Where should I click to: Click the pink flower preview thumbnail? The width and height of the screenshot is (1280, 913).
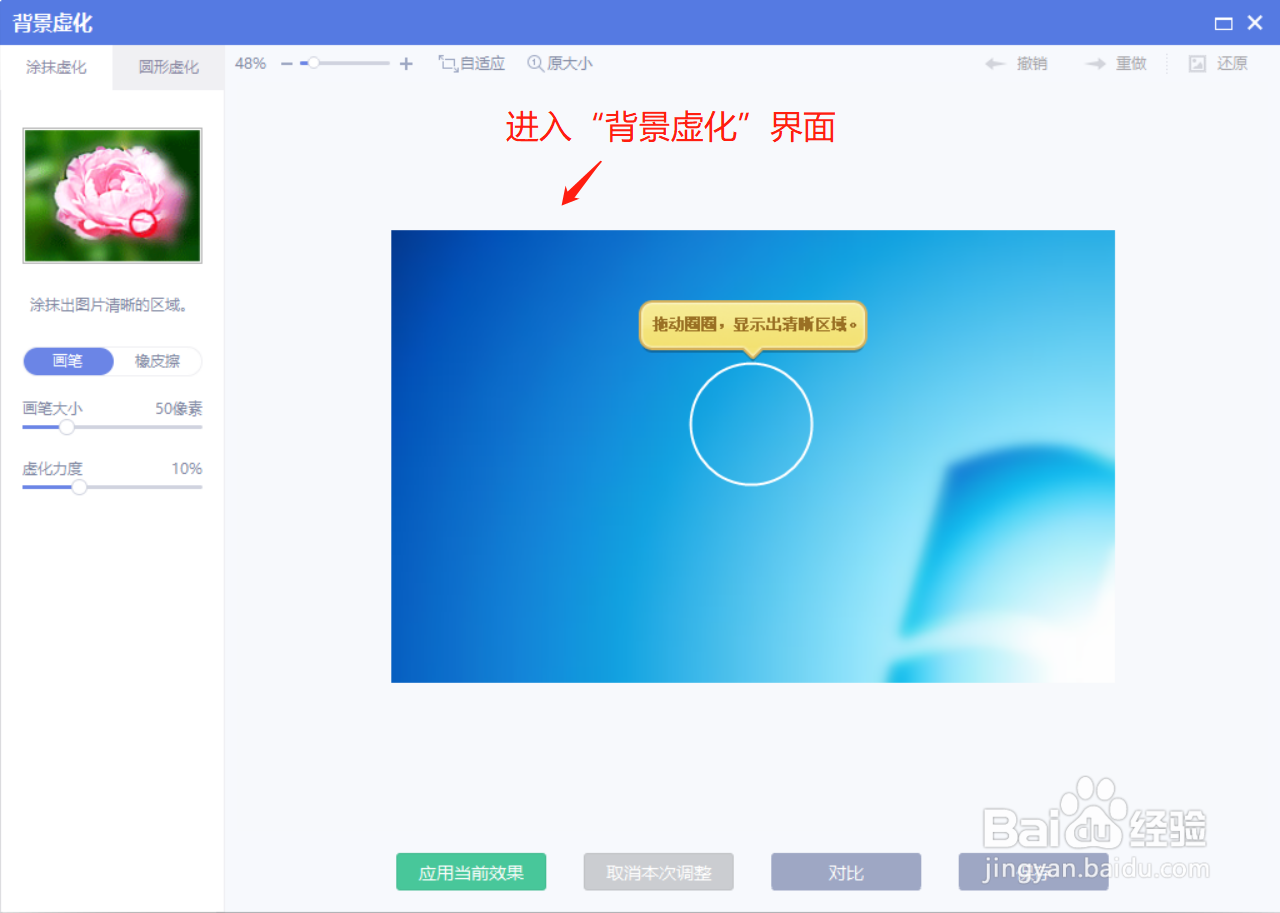112,195
